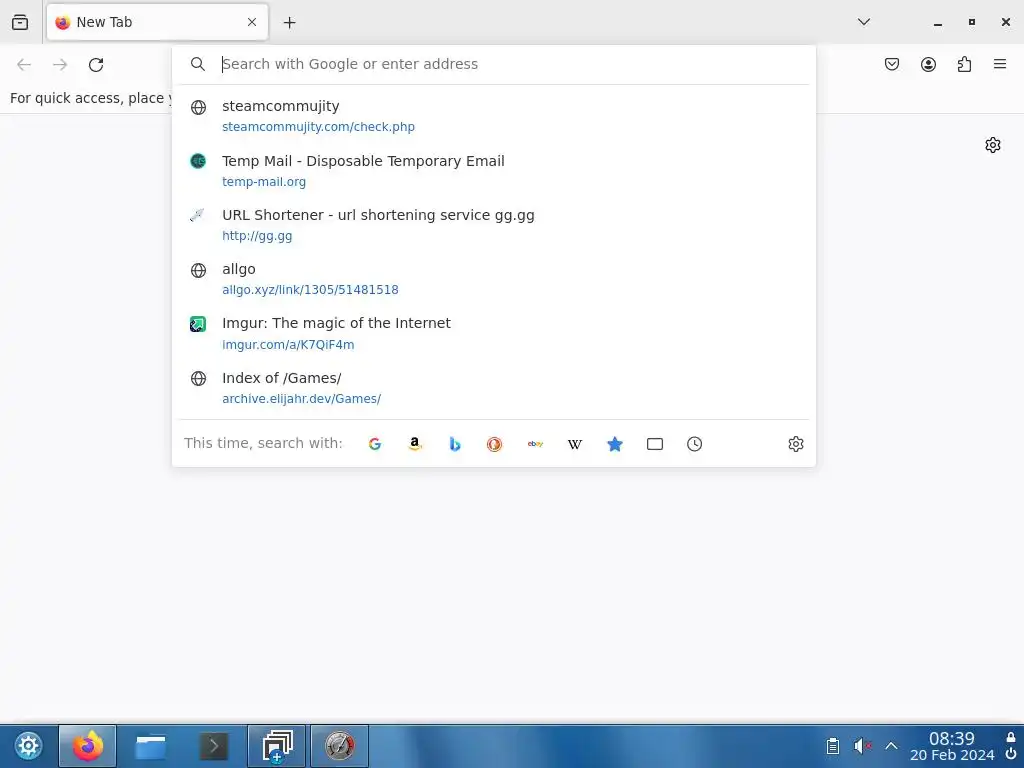Click the power shutdown icon
Viewport: 1024px width, 768px height.
1011,755
